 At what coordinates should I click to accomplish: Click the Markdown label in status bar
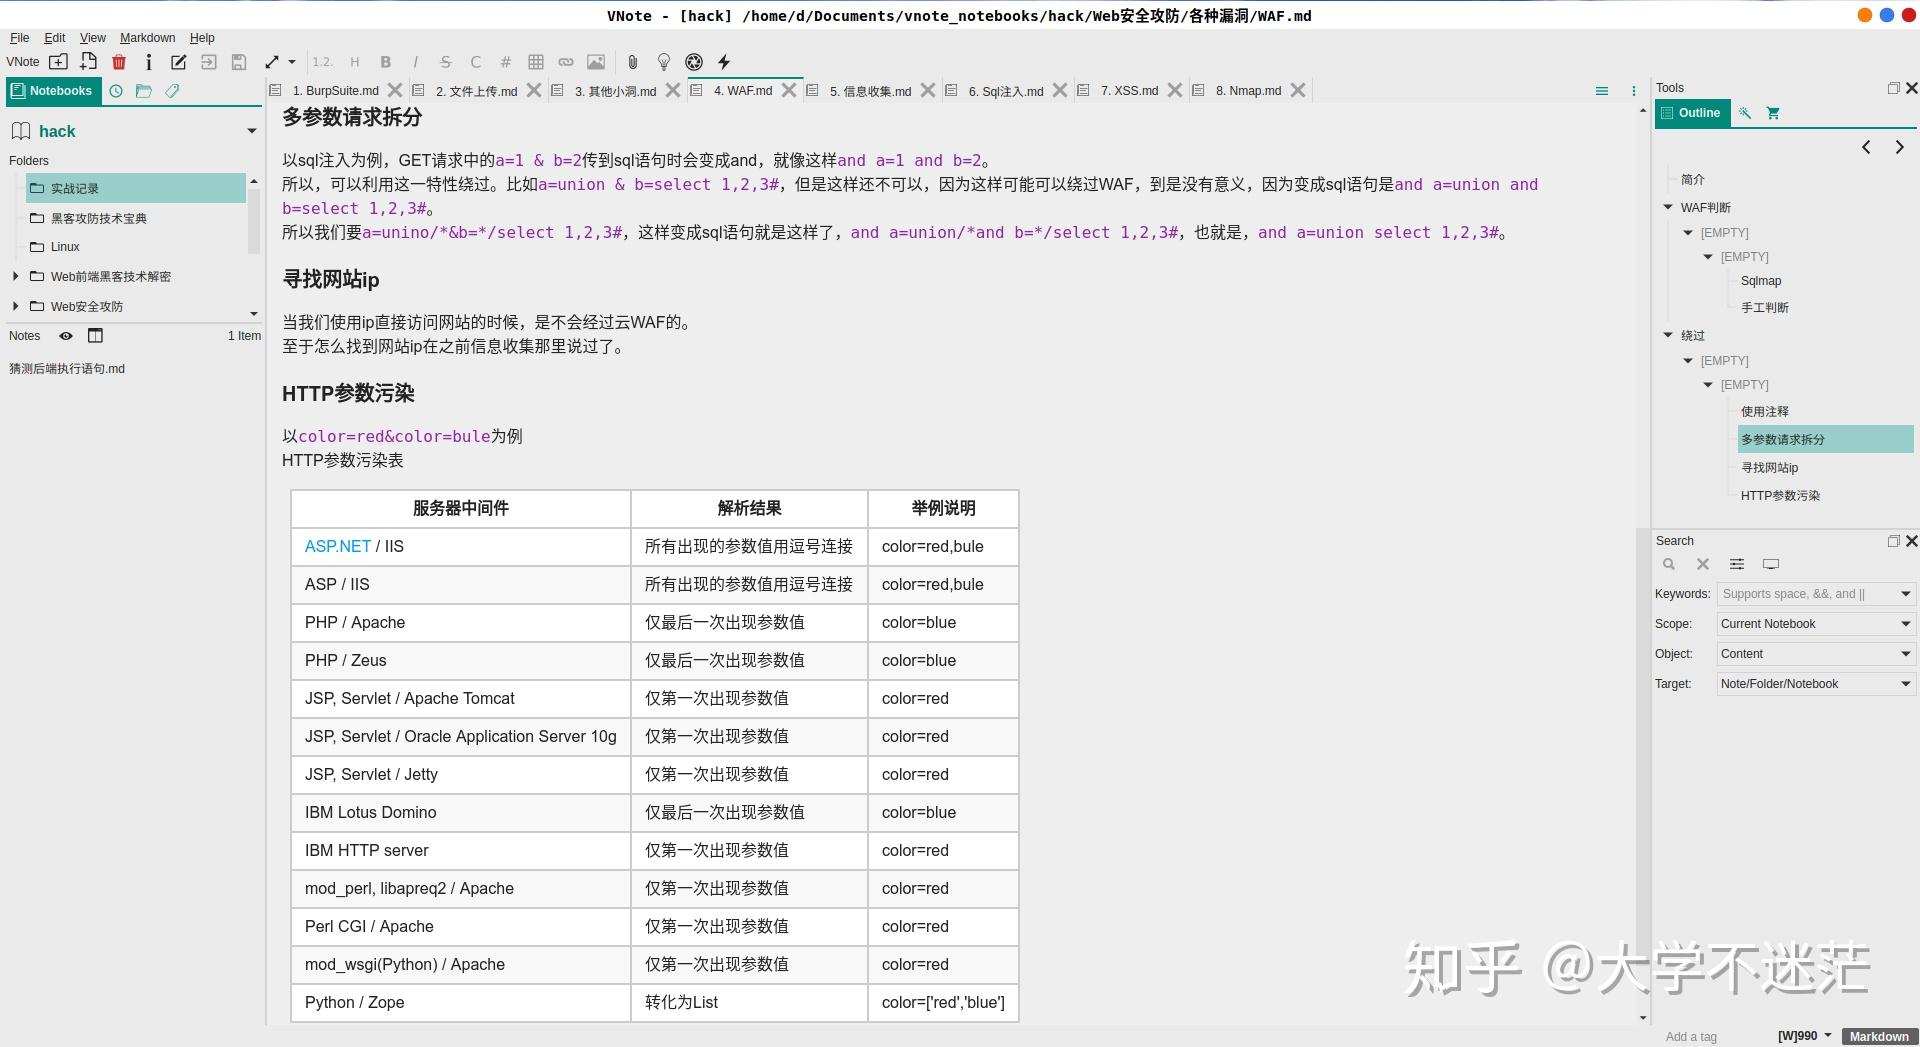(x=1878, y=1037)
